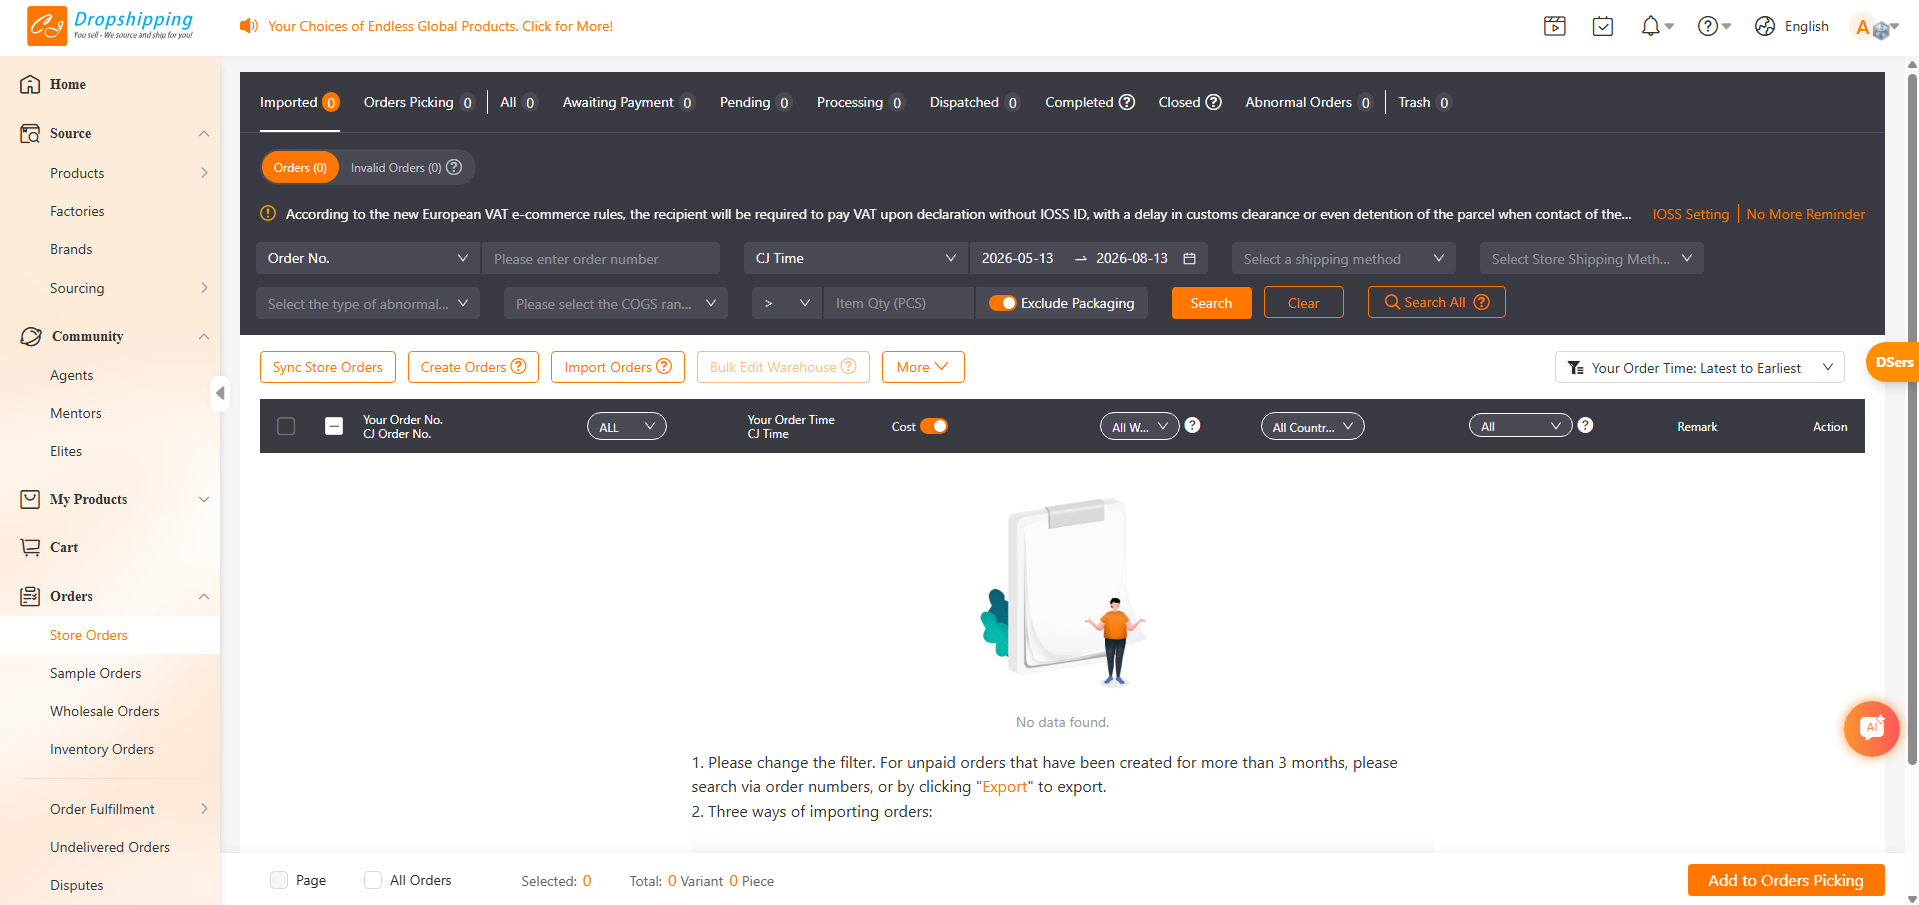Click Add to Orders Picking button
Screen dimensions: 1919x905
1786,880
